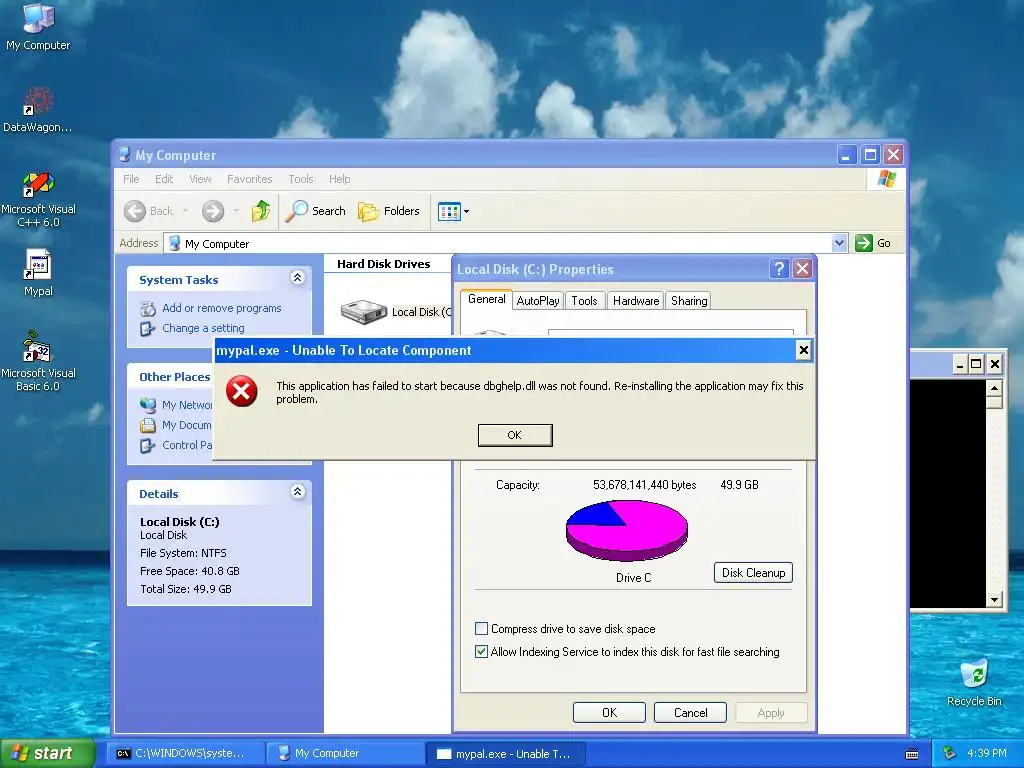The image size is (1024, 768).
Task: Open the My Computer desktop icon
Action: (38, 26)
